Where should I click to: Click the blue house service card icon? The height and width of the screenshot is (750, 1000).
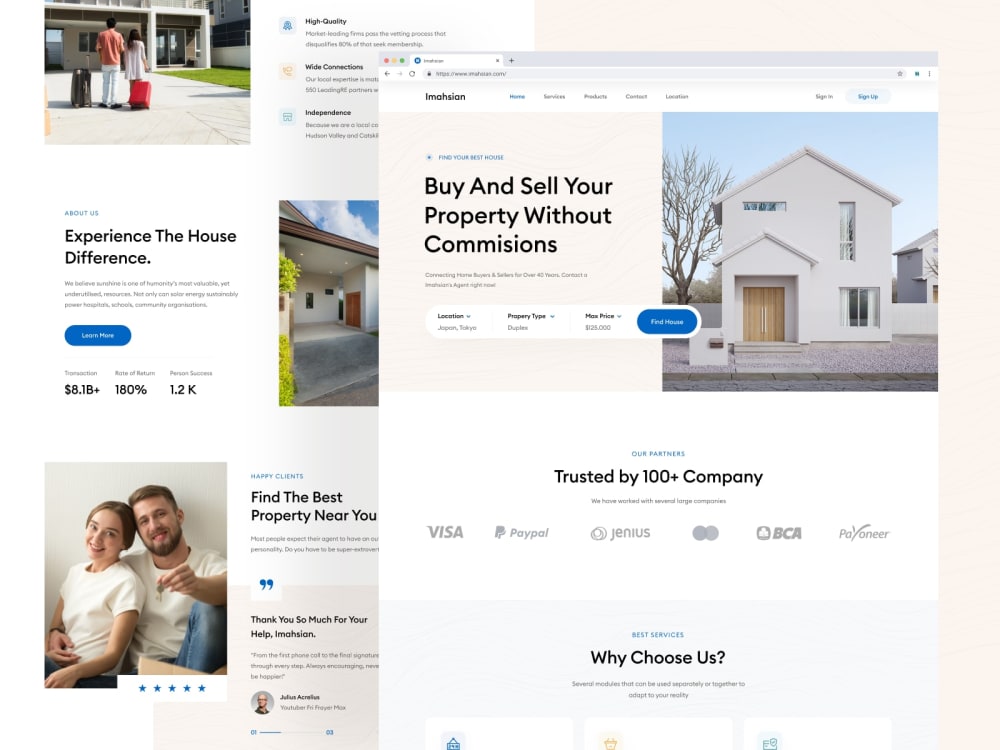453,742
